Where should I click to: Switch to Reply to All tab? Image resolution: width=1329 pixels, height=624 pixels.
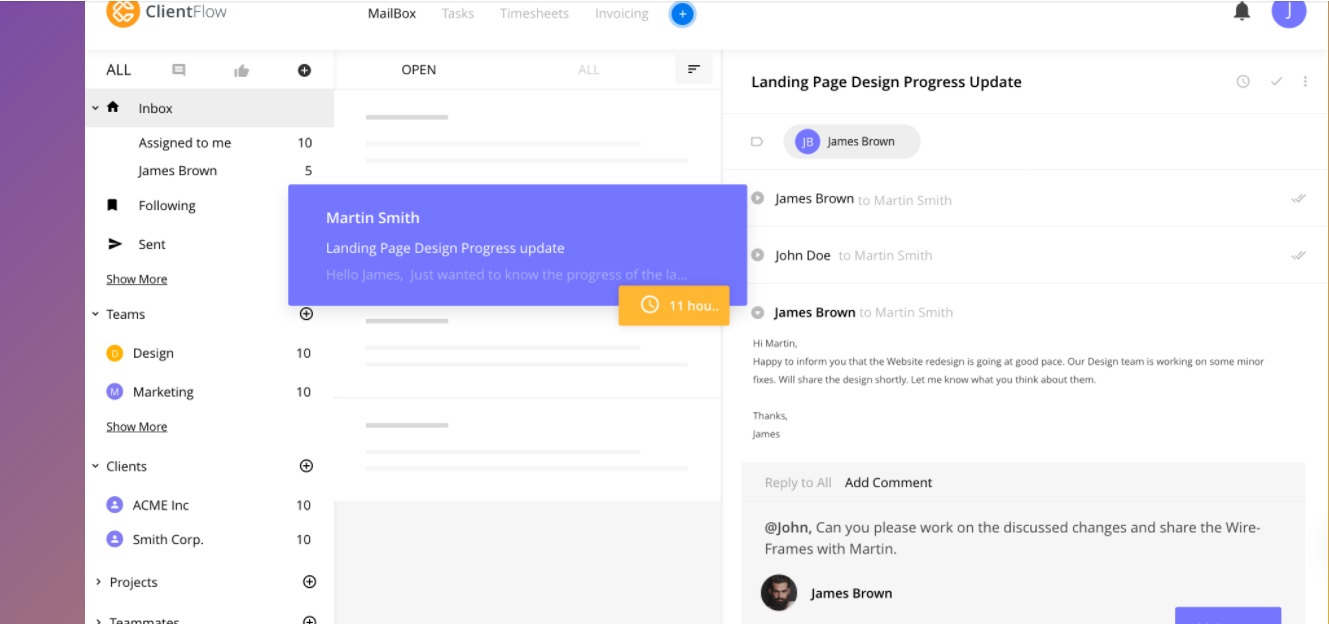[x=798, y=483]
